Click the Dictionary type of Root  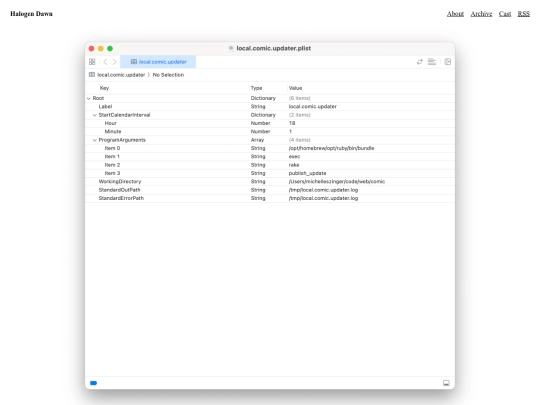click(x=263, y=98)
